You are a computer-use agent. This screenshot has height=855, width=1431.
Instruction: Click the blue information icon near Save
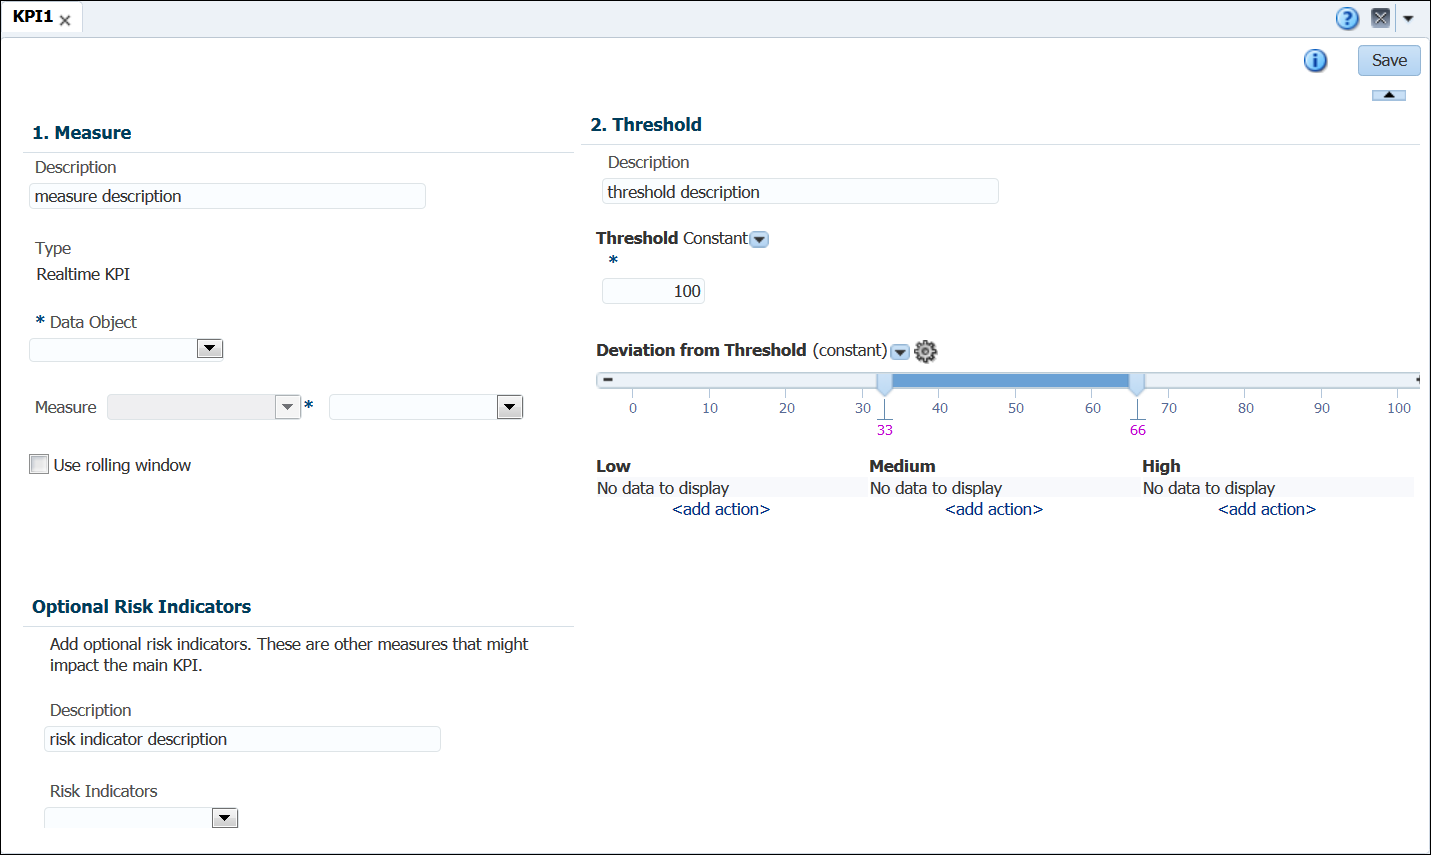(1315, 61)
